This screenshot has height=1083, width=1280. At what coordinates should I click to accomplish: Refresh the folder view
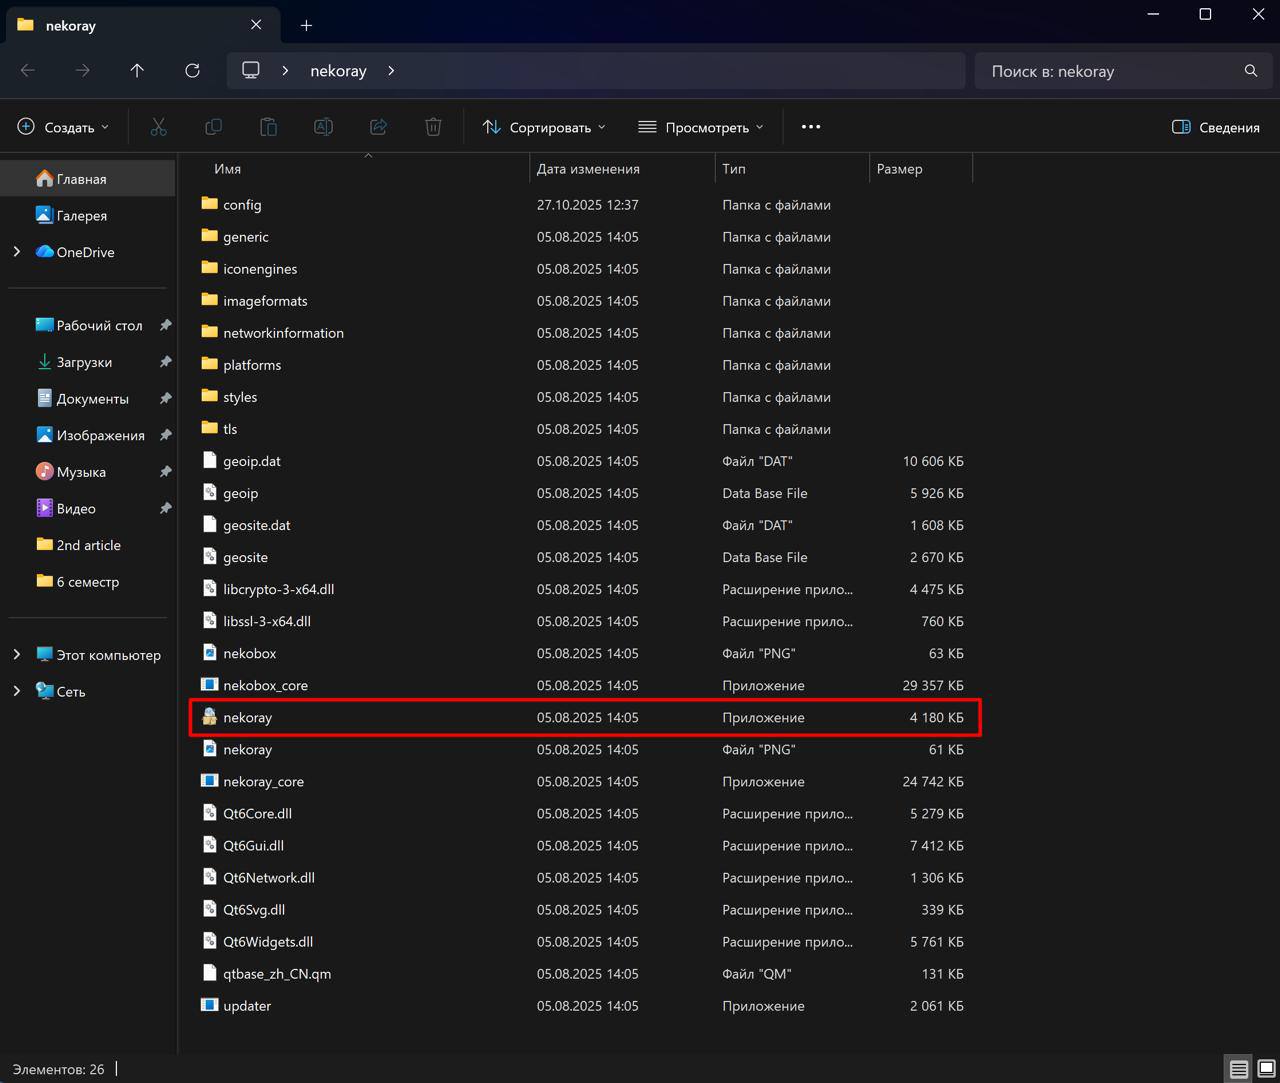click(192, 70)
